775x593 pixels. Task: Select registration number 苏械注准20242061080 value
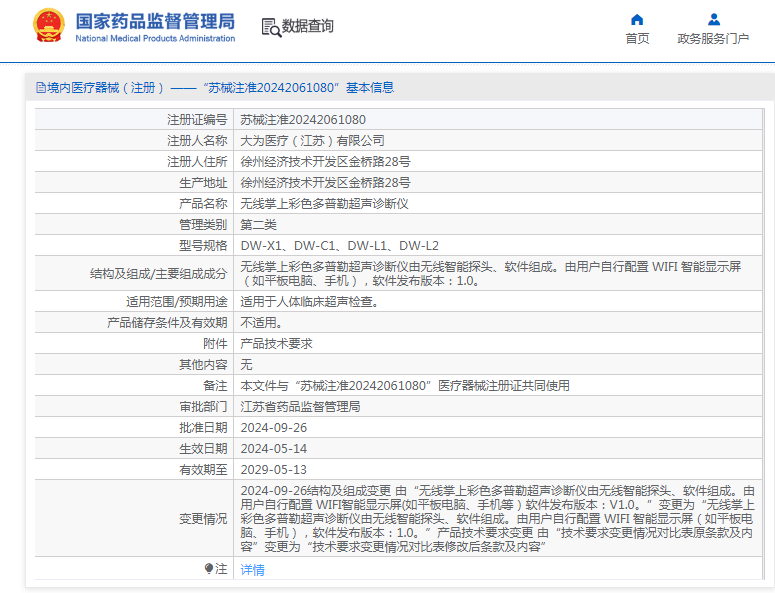pyautogui.click(x=303, y=120)
